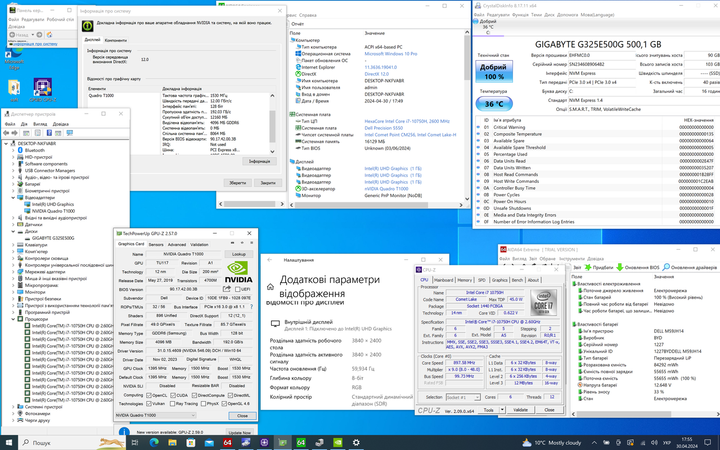
Task: Click the blue 36 °C temperature badge in CrystalDiskInfo
Action: tap(494, 104)
